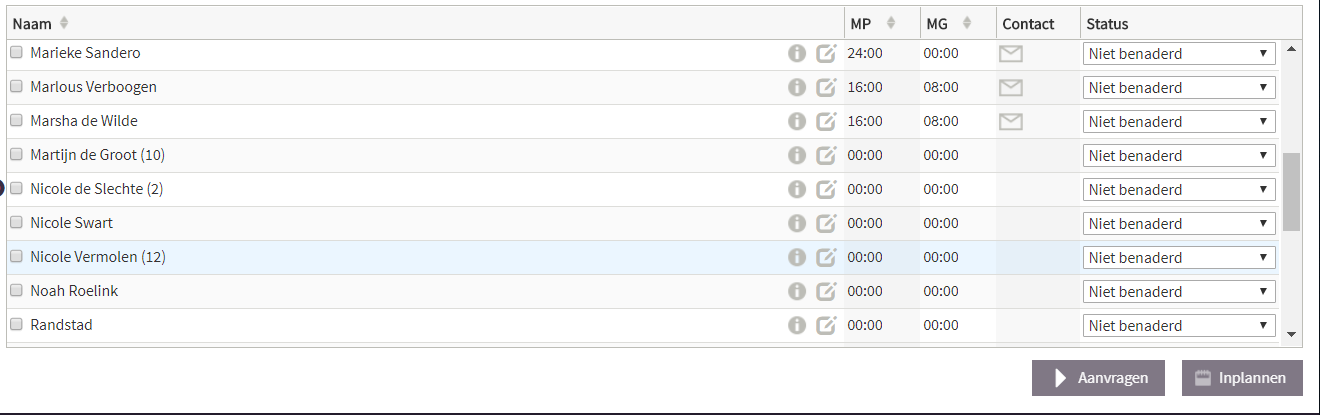The height and width of the screenshot is (415, 1320).
Task: Click envelope icon for Marlous Verboogen
Action: pyautogui.click(x=1011, y=88)
